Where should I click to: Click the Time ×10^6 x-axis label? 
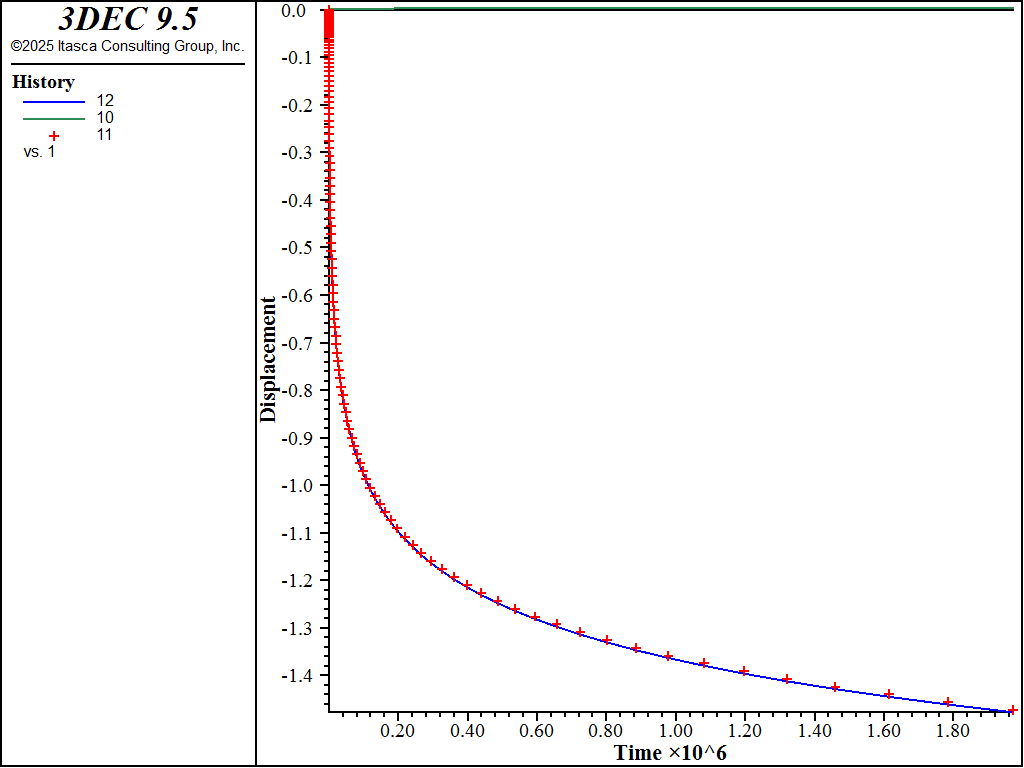[x=671, y=753]
